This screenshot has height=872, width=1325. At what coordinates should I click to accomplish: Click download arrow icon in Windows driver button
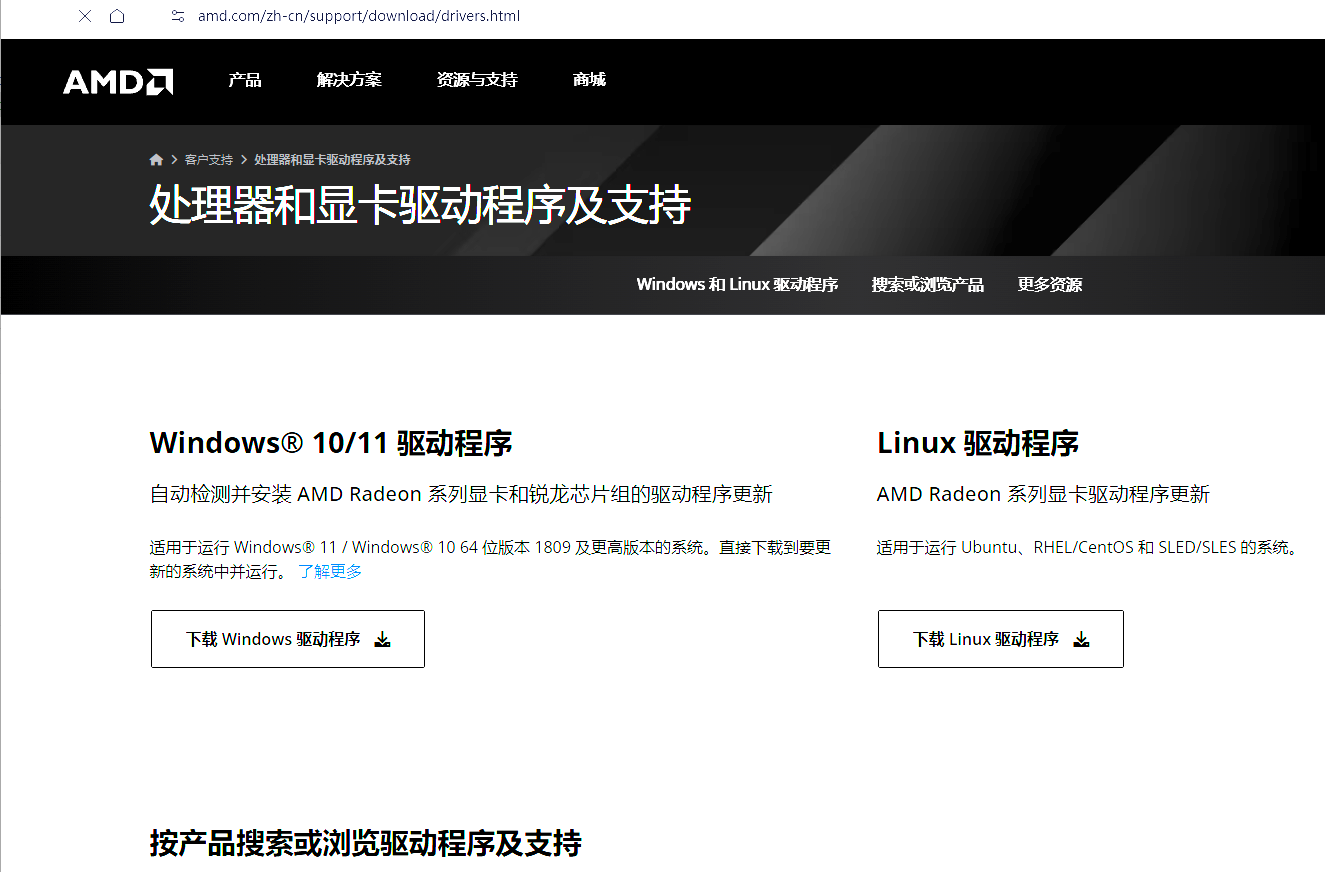pos(382,640)
